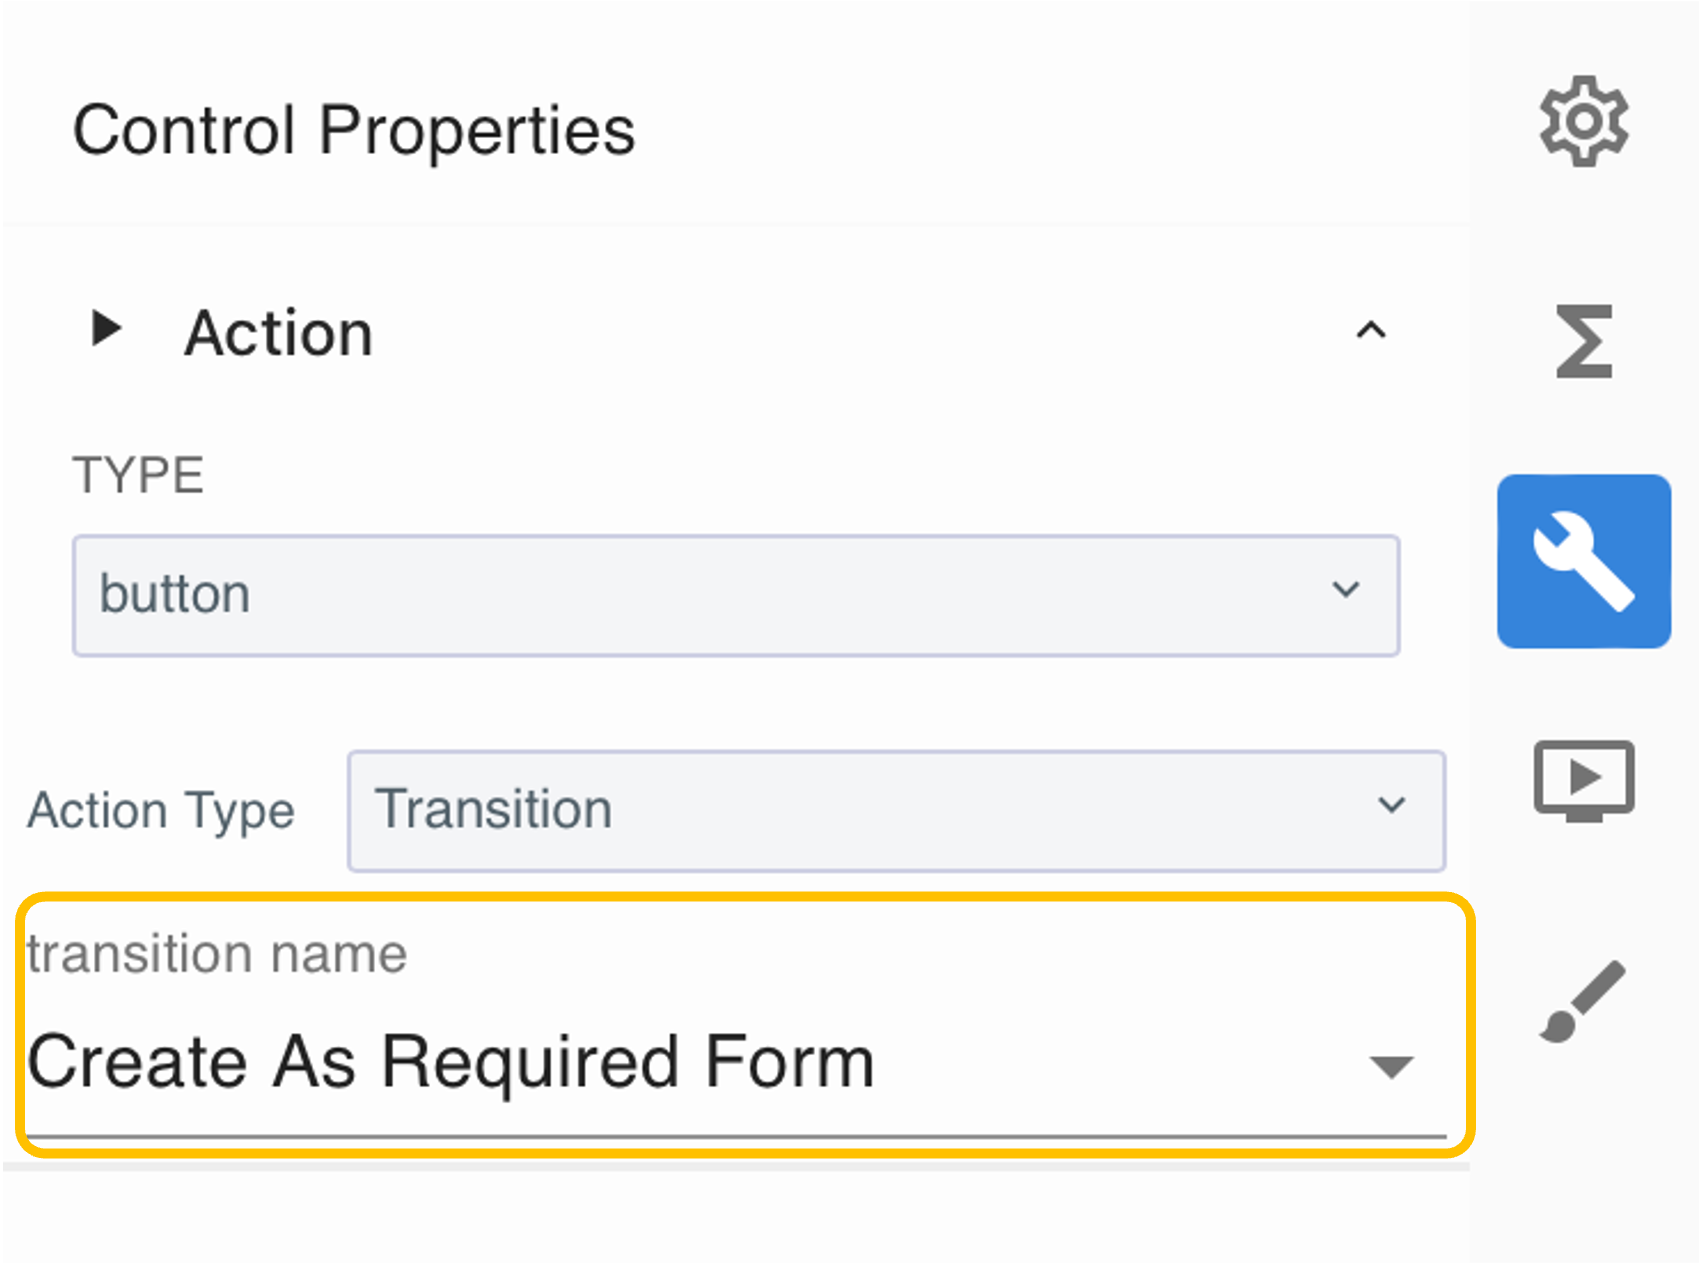The width and height of the screenshot is (1700, 1265).
Task: Click the chevron in the TYPE field
Action: point(1346,590)
